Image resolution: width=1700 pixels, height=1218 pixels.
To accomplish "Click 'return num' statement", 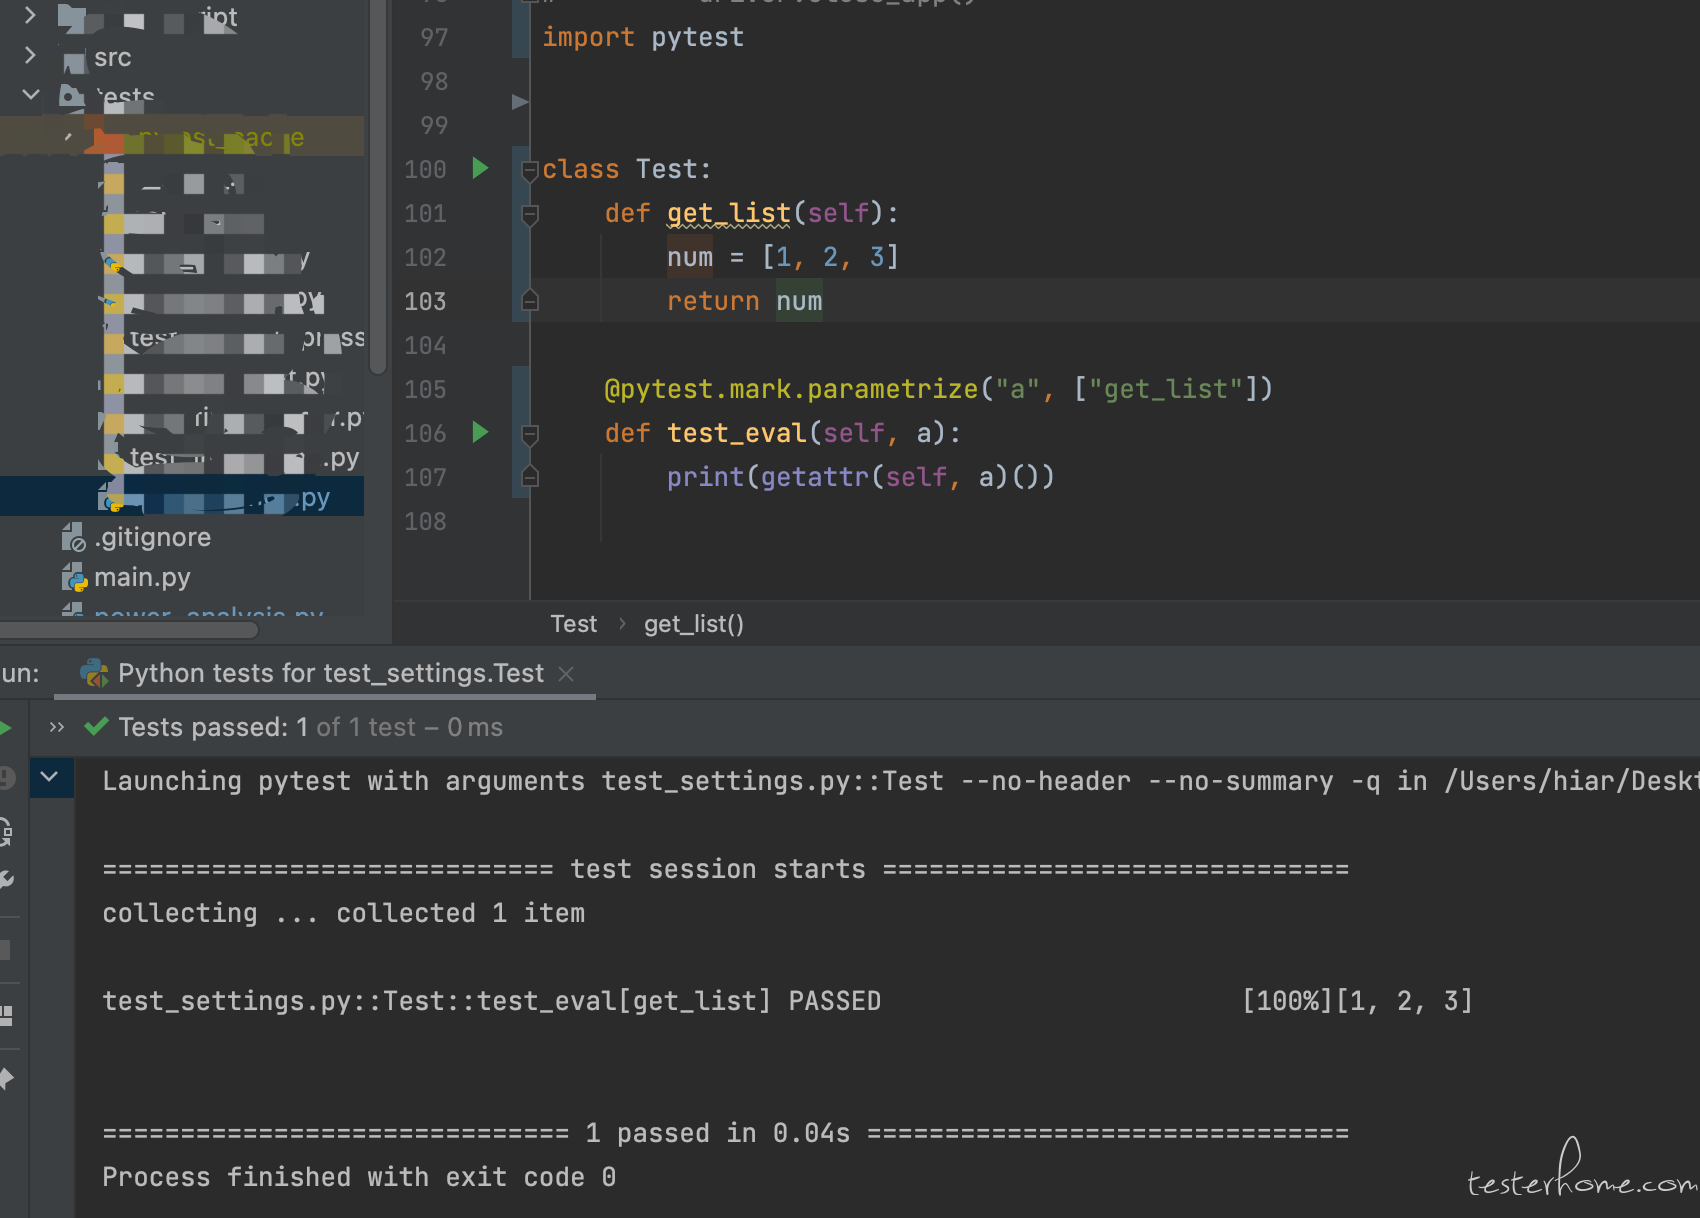I will point(745,301).
